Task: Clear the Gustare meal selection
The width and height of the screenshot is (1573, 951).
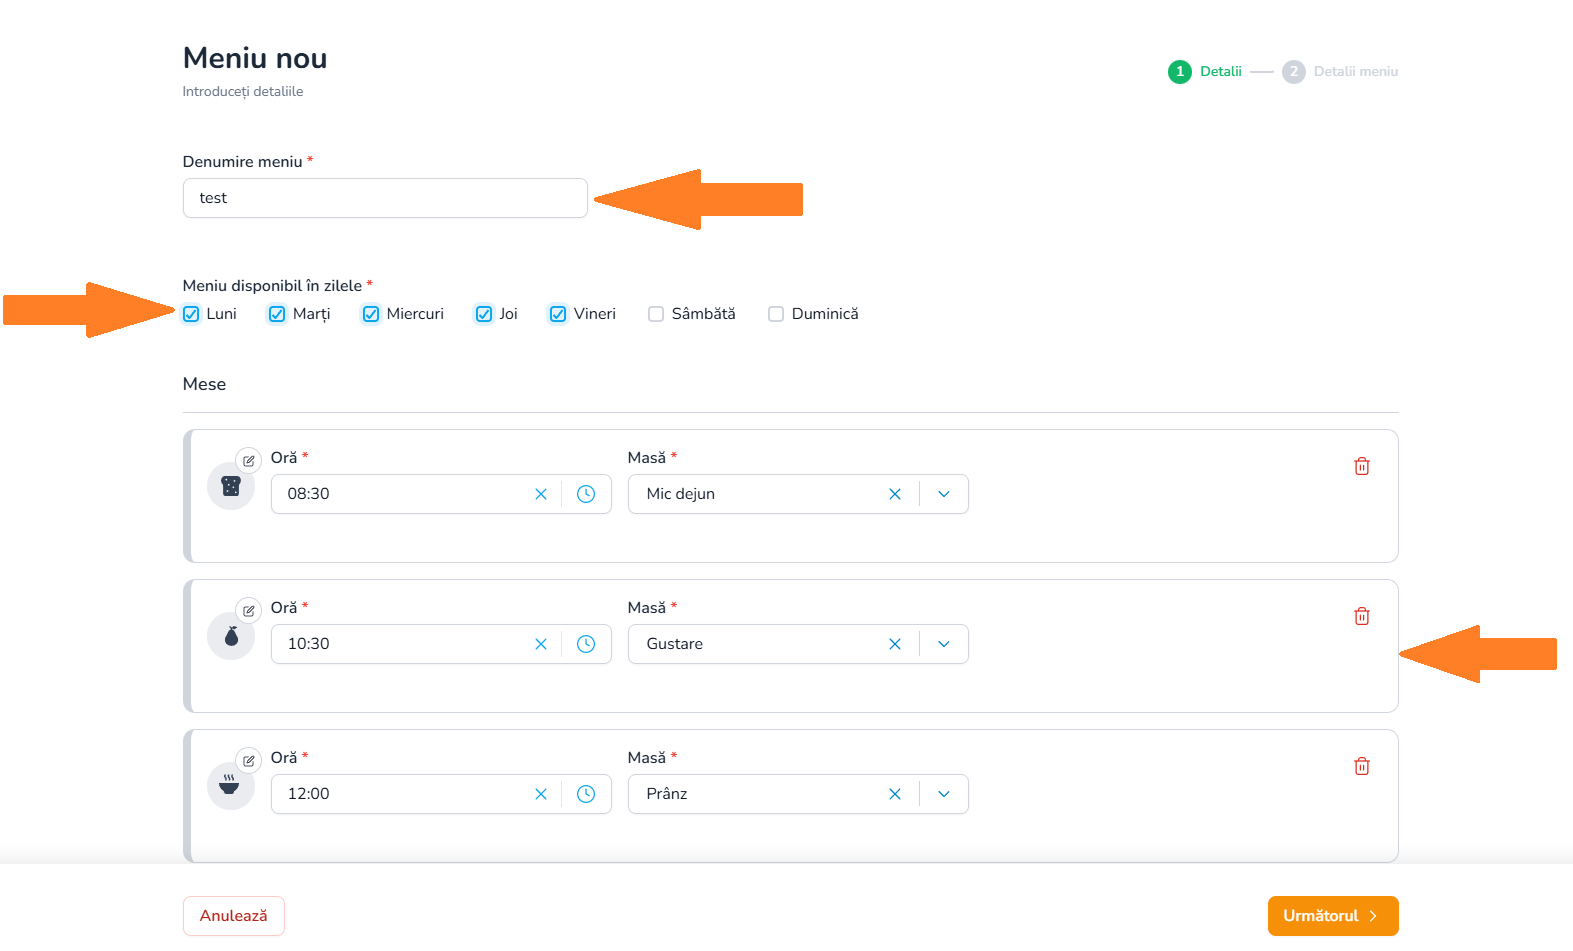Action: pyautogui.click(x=895, y=644)
